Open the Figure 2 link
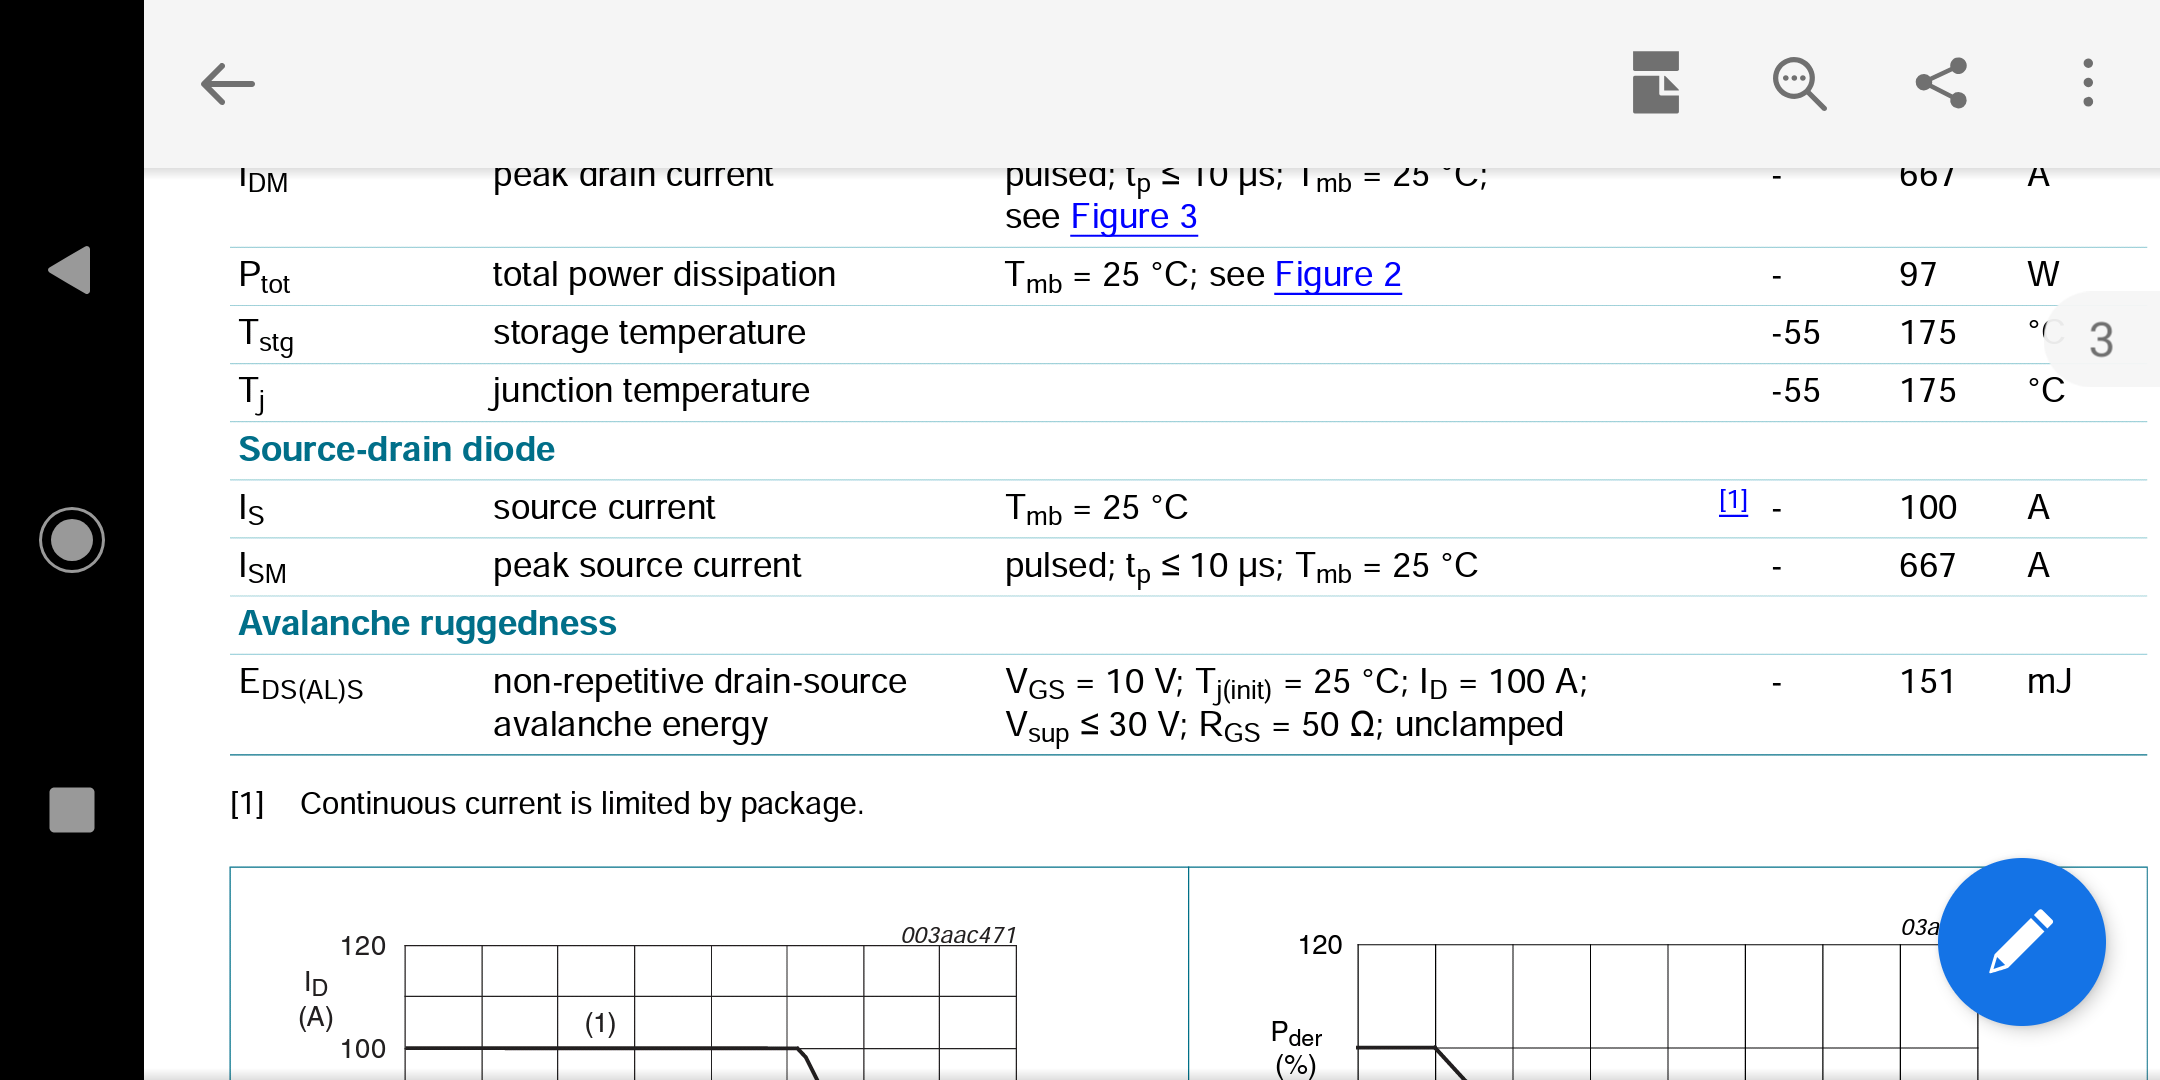The height and width of the screenshot is (1080, 2160). click(1337, 275)
